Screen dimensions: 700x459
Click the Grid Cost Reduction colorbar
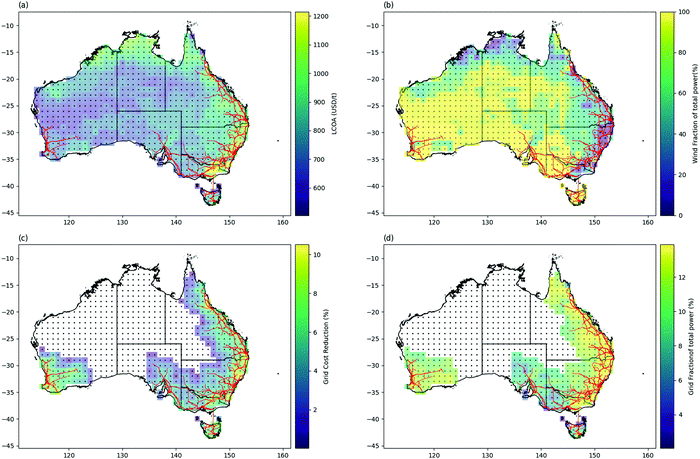(x=301, y=346)
